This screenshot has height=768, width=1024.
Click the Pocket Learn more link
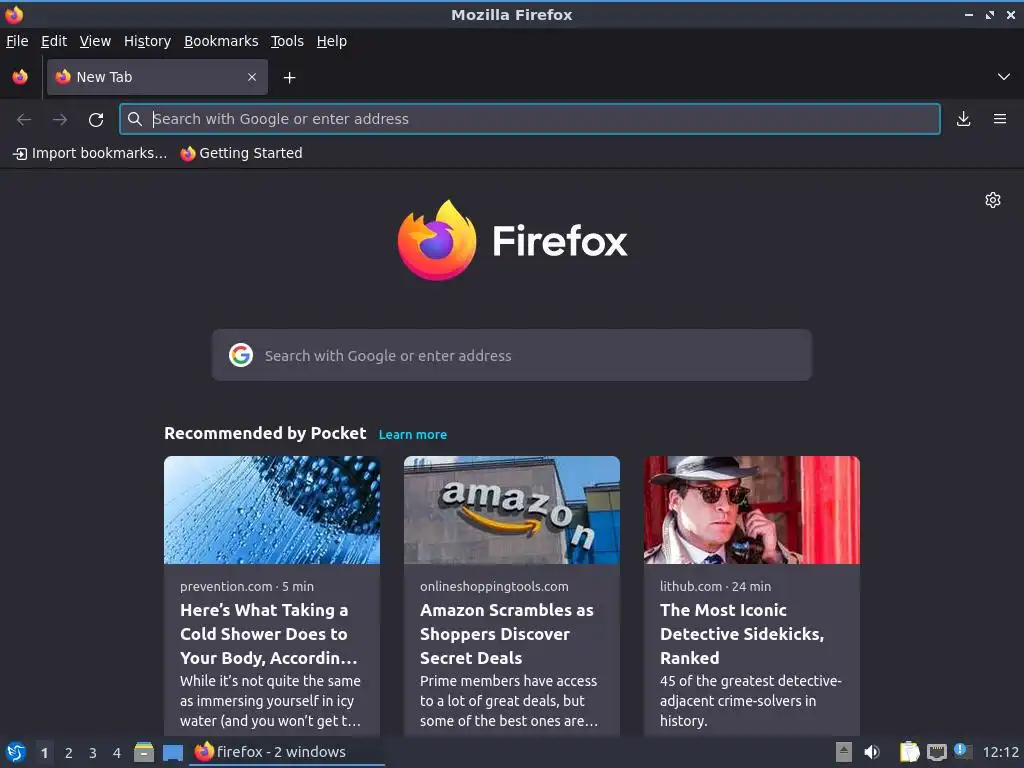(x=413, y=434)
